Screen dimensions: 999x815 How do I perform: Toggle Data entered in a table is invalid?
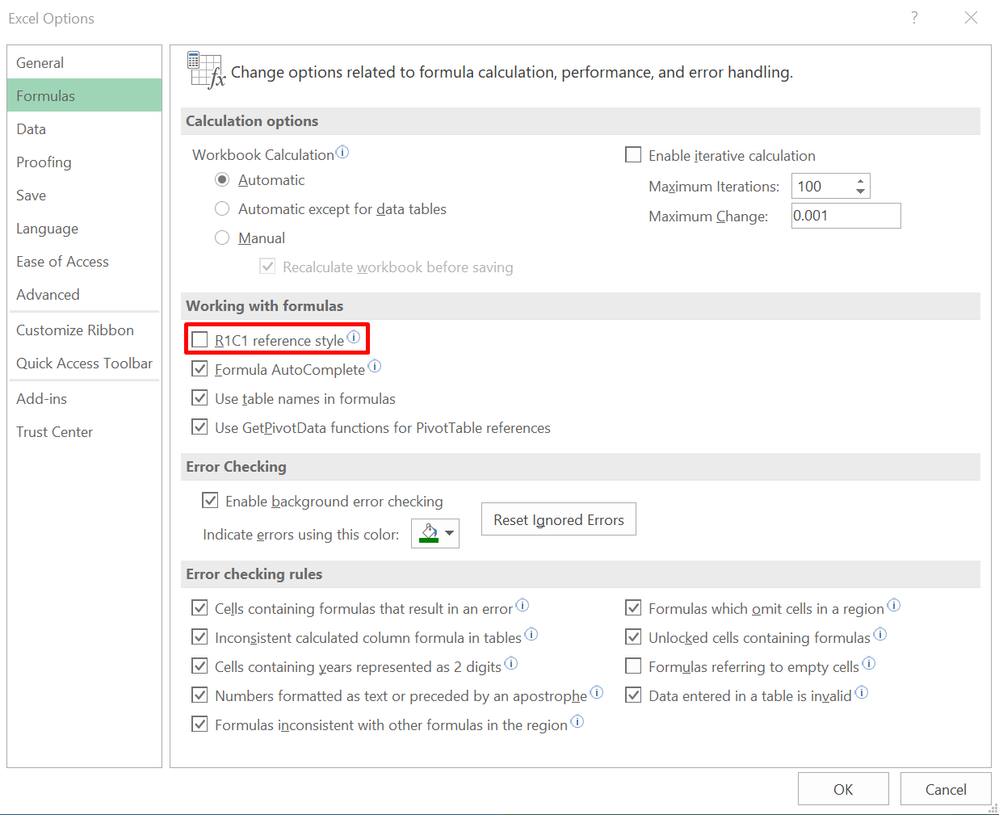pyautogui.click(x=633, y=695)
